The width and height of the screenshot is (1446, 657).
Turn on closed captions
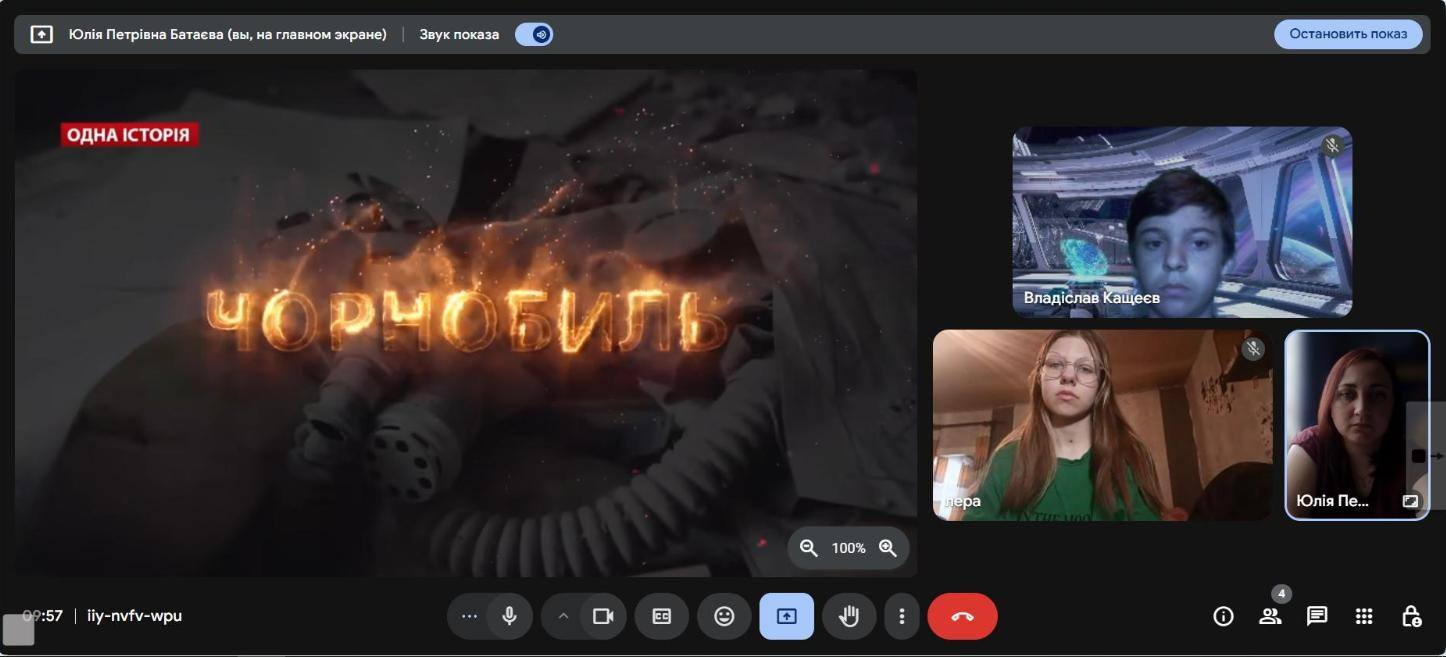pos(662,616)
